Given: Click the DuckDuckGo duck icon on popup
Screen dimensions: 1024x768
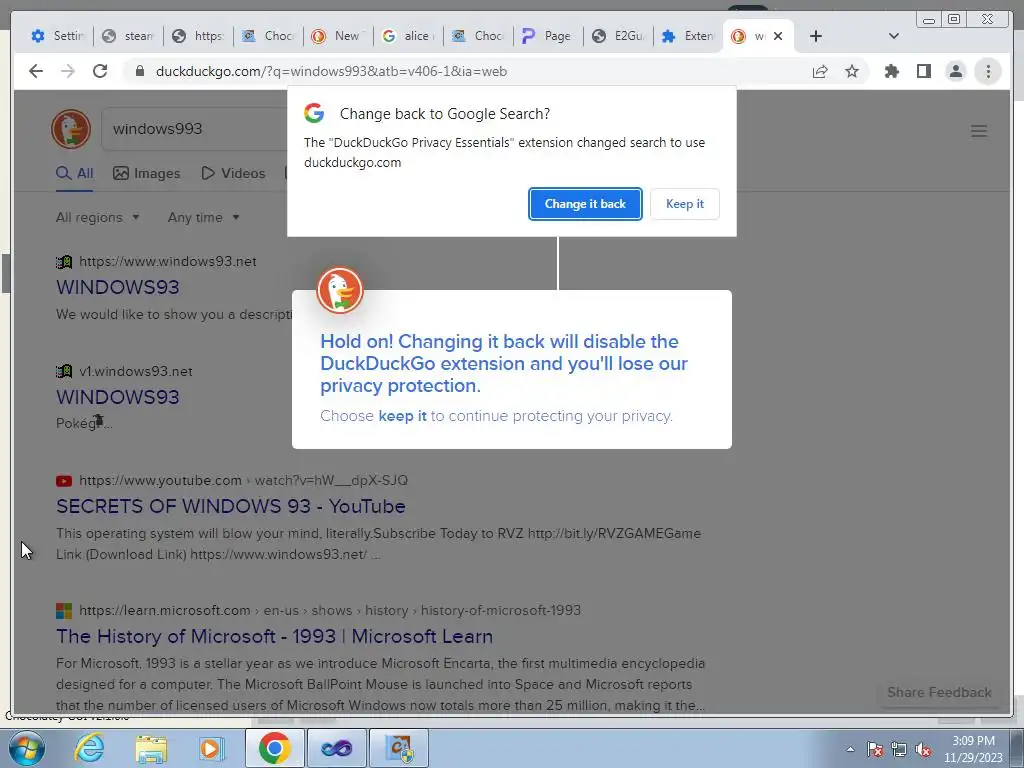Looking at the screenshot, I should coord(340,290).
